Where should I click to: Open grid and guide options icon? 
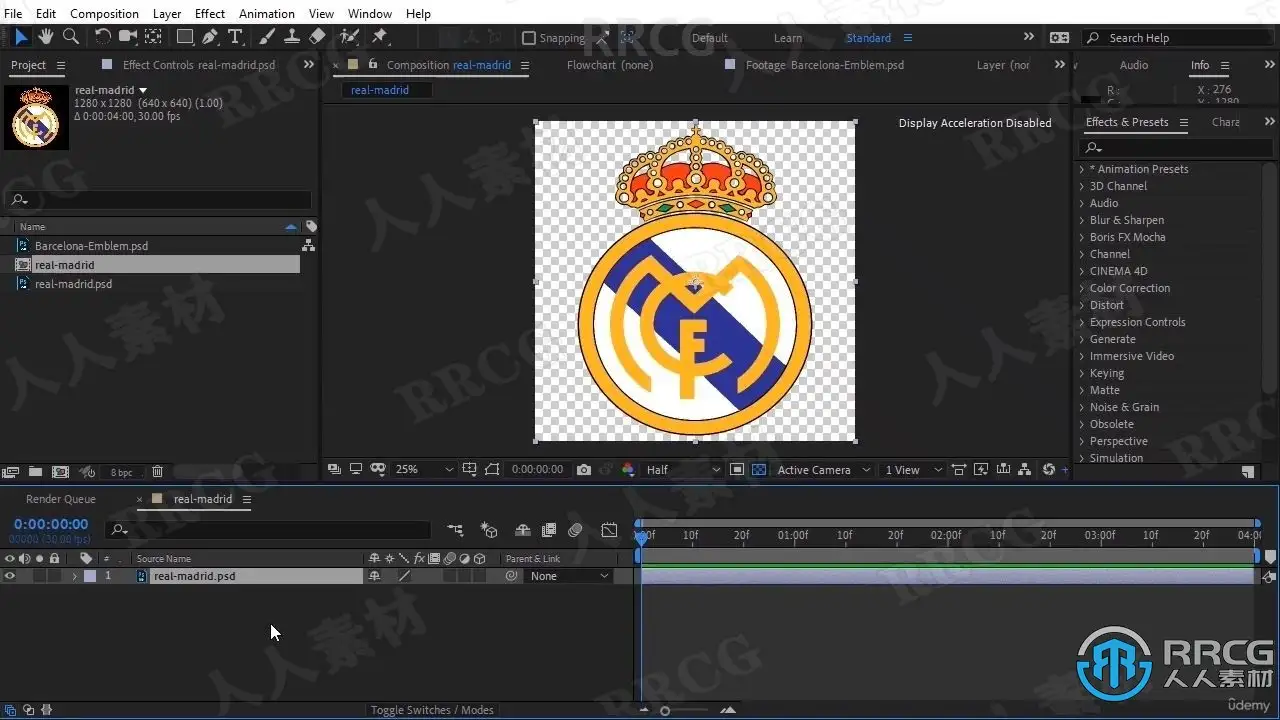pyautogui.click(x=470, y=469)
